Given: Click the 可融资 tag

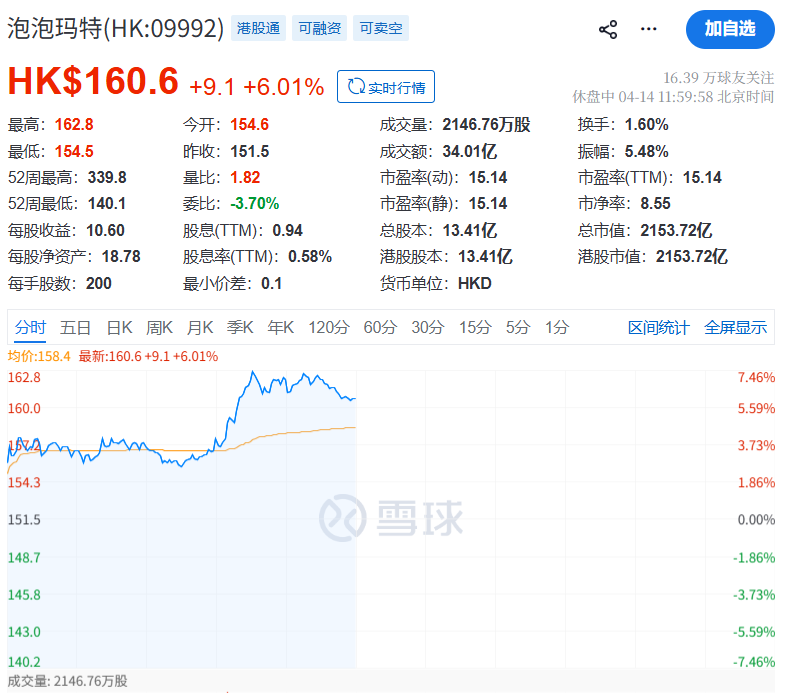Looking at the screenshot, I should point(320,28).
